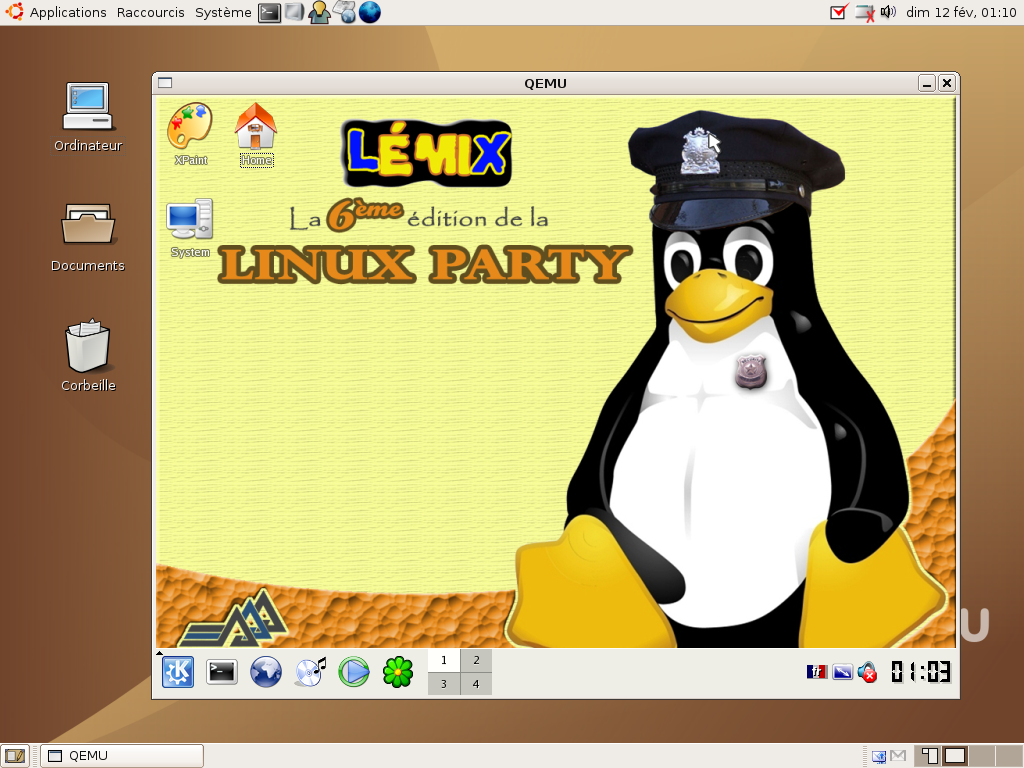This screenshot has width=1024, height=768.
Task: Switch to the third GNOME workspace
Action: [x=982, y=756]
